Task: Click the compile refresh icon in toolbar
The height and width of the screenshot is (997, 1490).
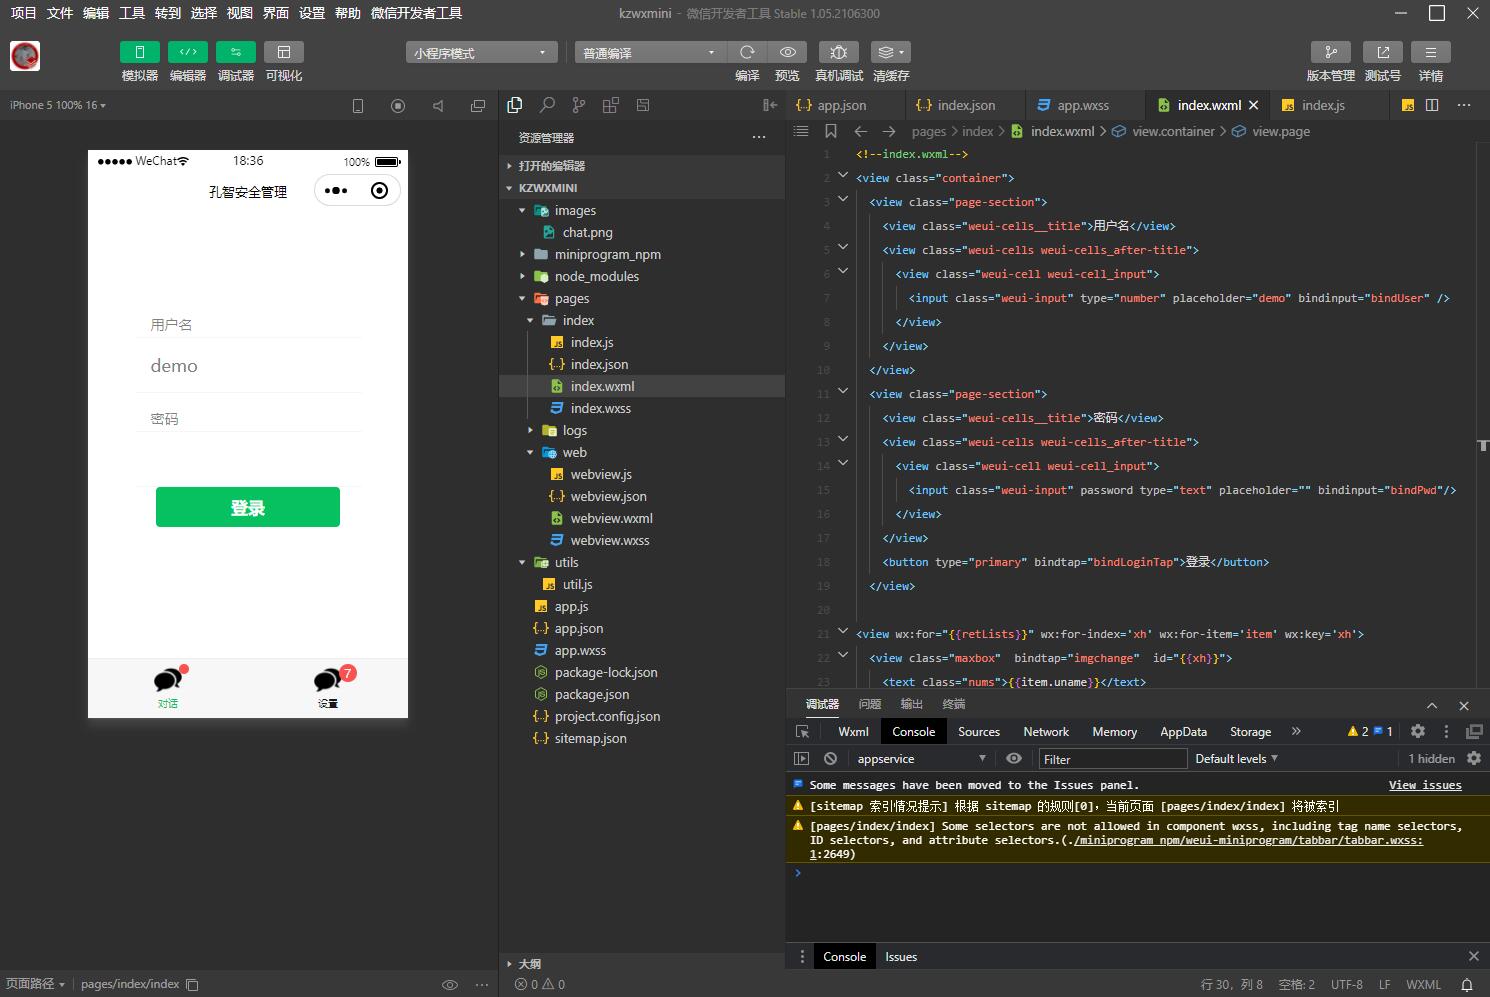Action: [x=747, y=53]
